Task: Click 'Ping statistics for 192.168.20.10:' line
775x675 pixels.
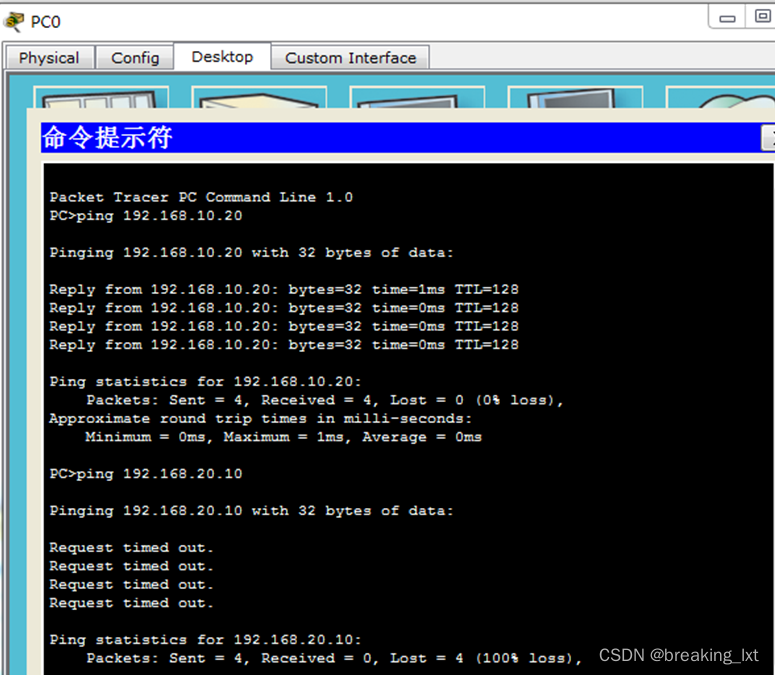Action: [206, 639]
